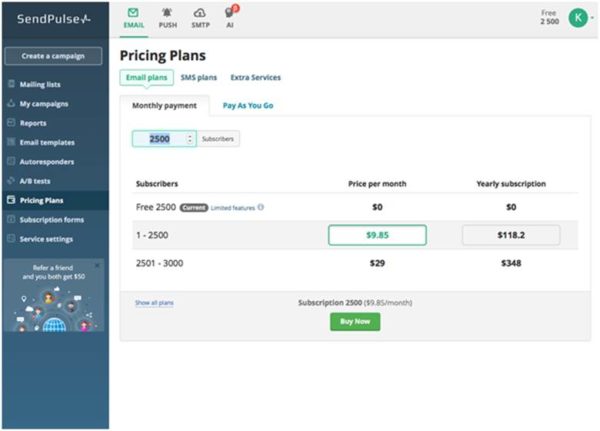This screenshot has width=600, height=431.
Task: Click the $29 monthly price cell
Action: [x=377, y=263]
